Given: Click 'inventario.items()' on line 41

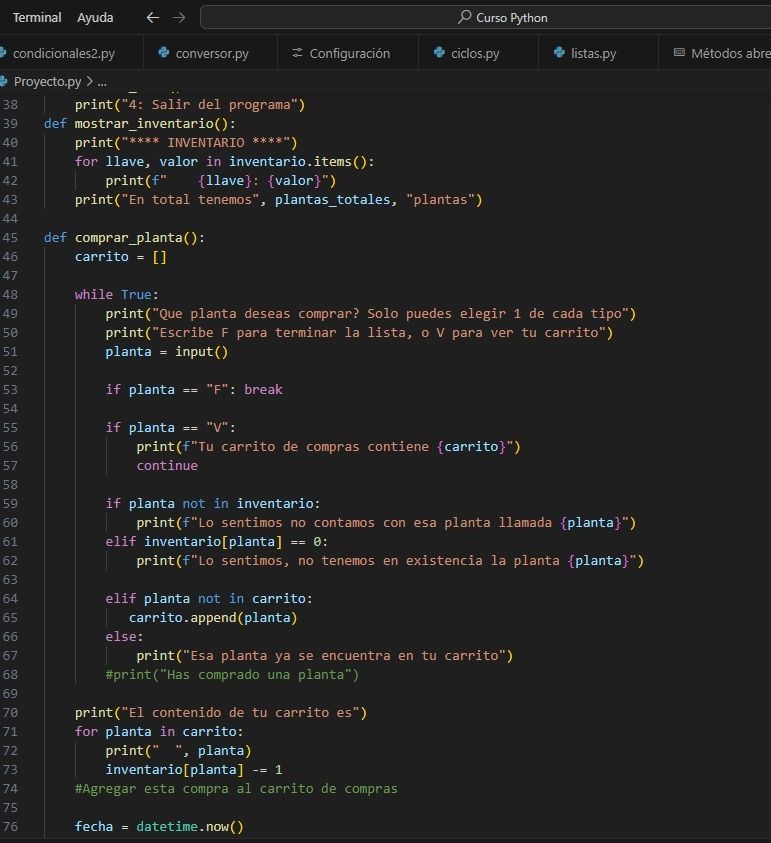Looking at the screenshot, I should [298, 162].
